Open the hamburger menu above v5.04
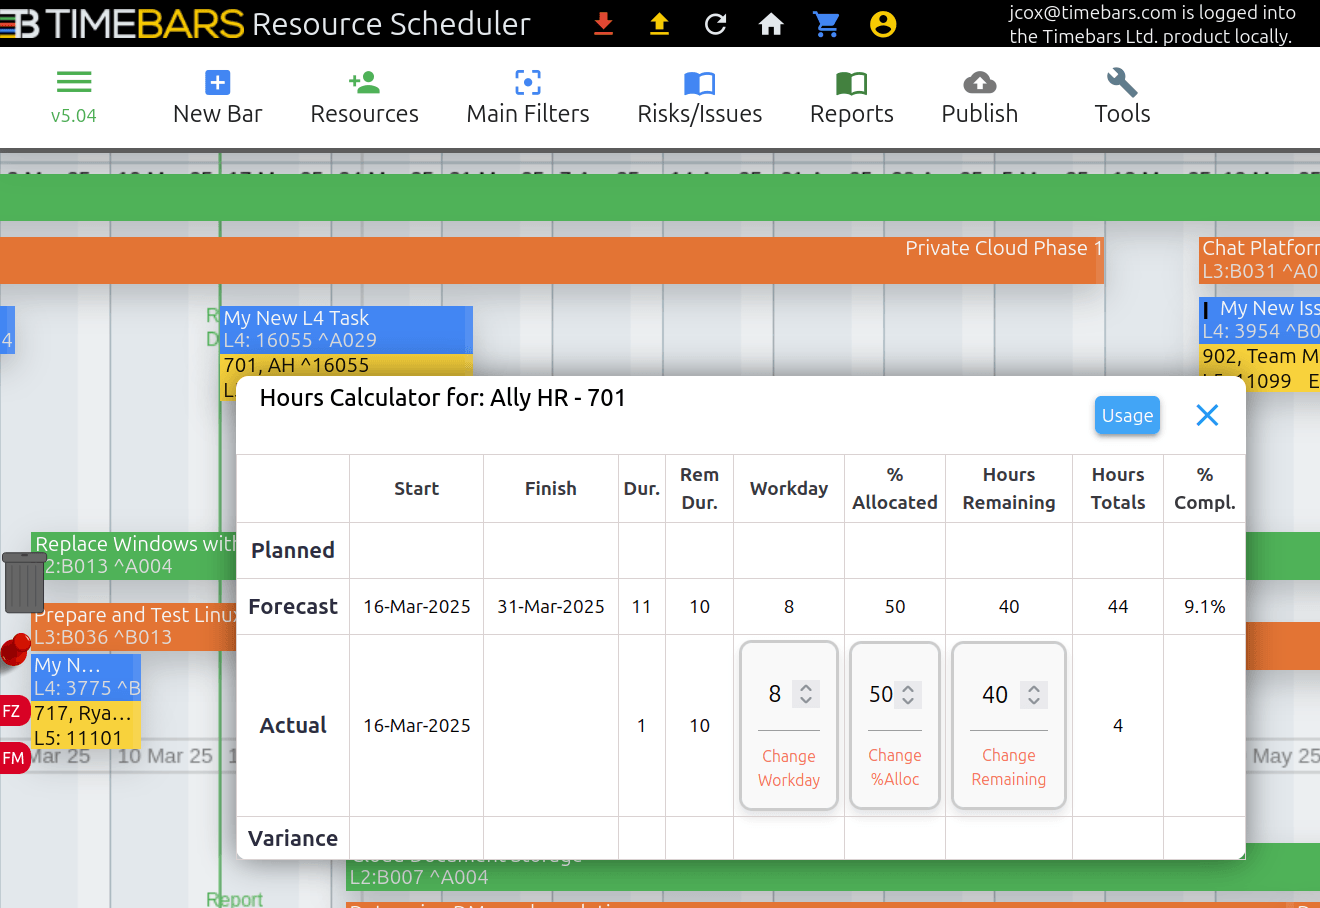The height and width of the screenshot is (908, 1320). (x=74, y=82)
